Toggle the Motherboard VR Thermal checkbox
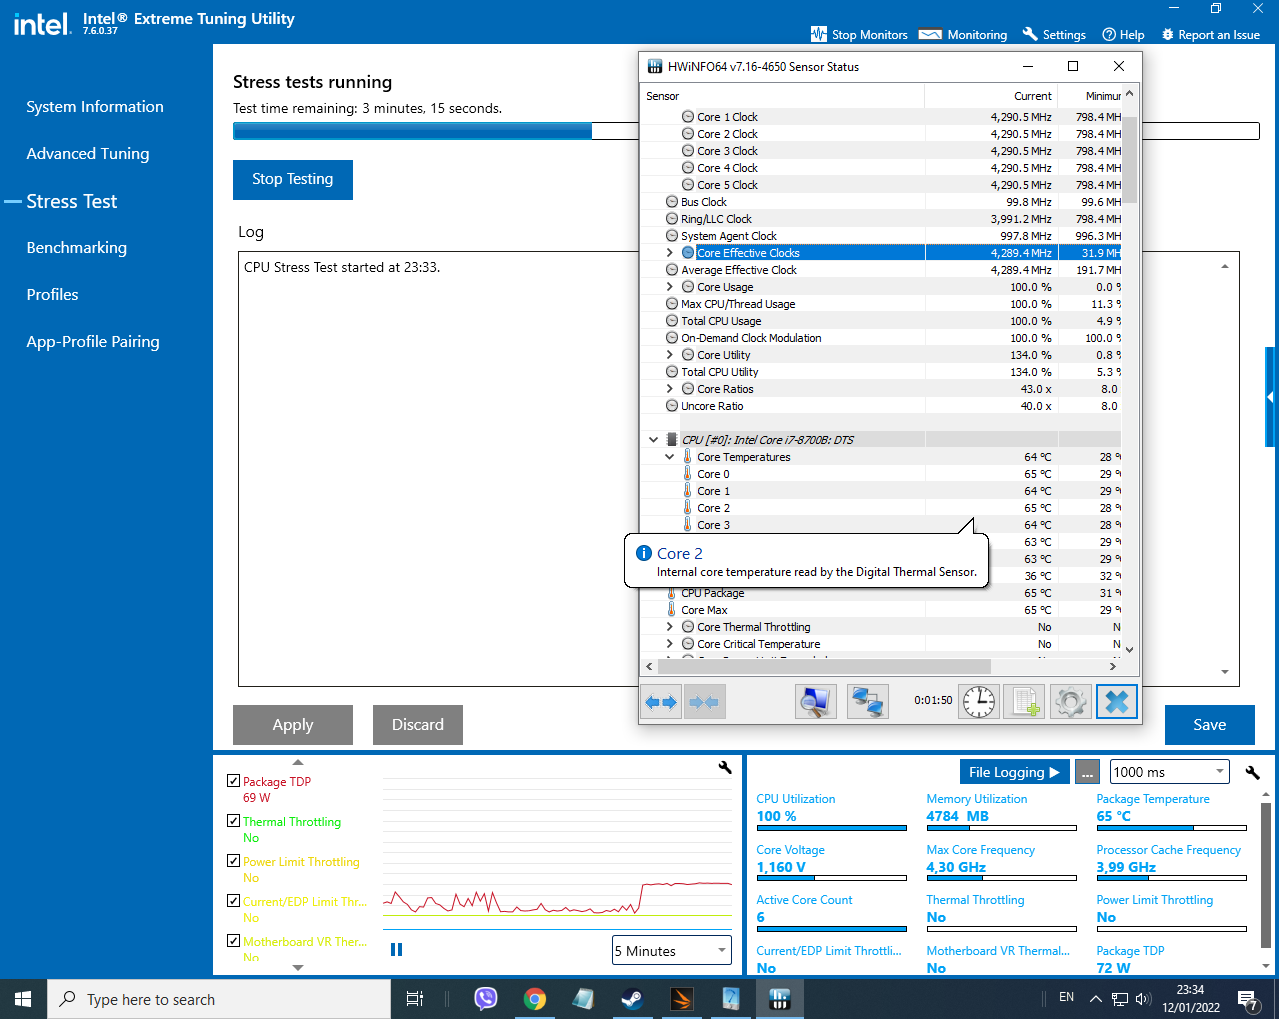The width and height of the screenshot is (1279, 1019). tap(233, 941)
